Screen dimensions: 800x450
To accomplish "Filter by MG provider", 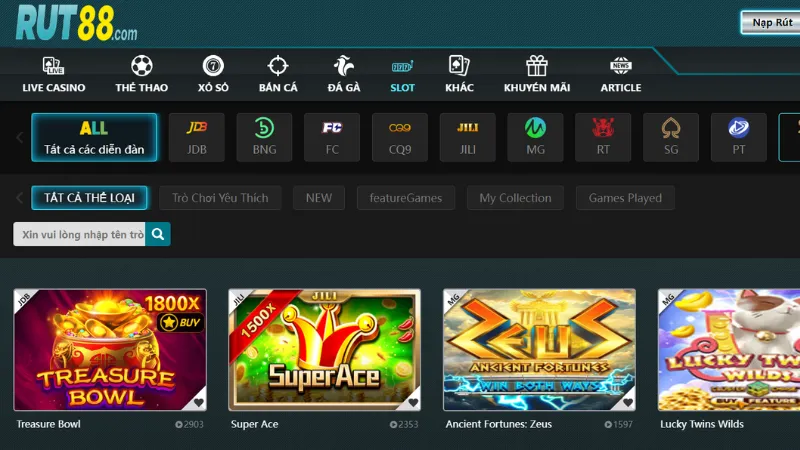I will pyautogui.click(x=535, y=137).
